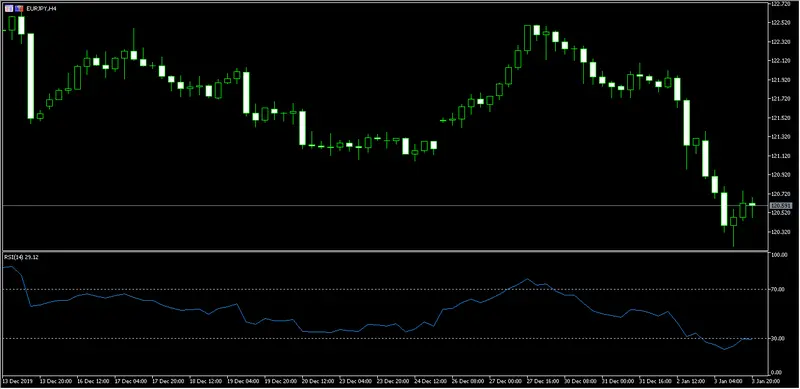800x389 pixels.
Task: Select the current price tag 120.591
Action: click(x=780, y=205)
